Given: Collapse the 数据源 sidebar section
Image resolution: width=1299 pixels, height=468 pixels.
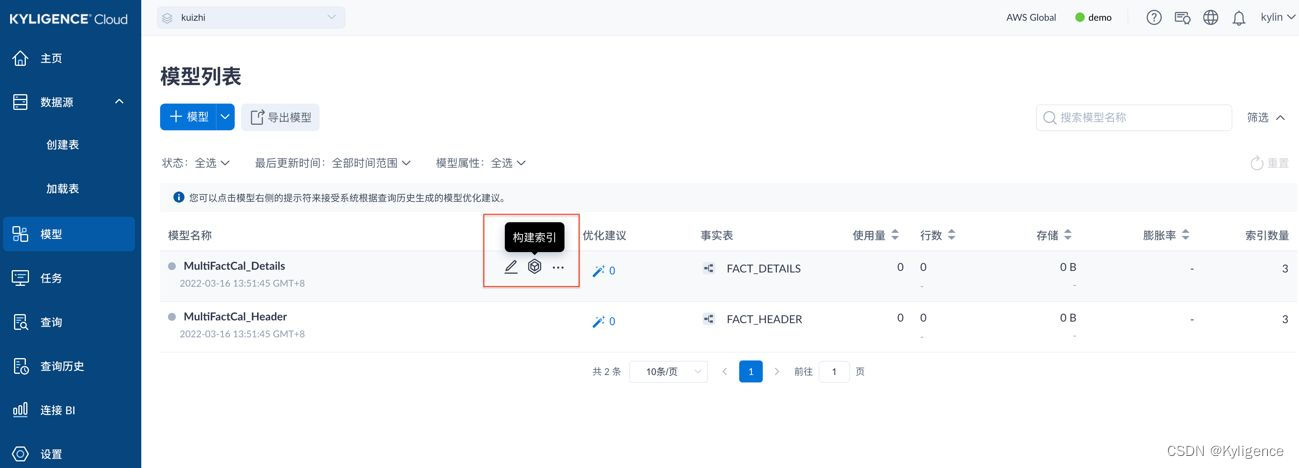Looking at the screenshot, I should point(119,102).
